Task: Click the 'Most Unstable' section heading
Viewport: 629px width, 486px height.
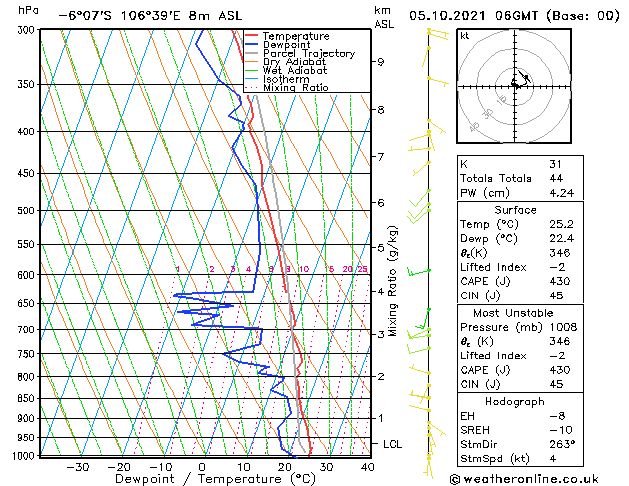Action: coord(513,313)
